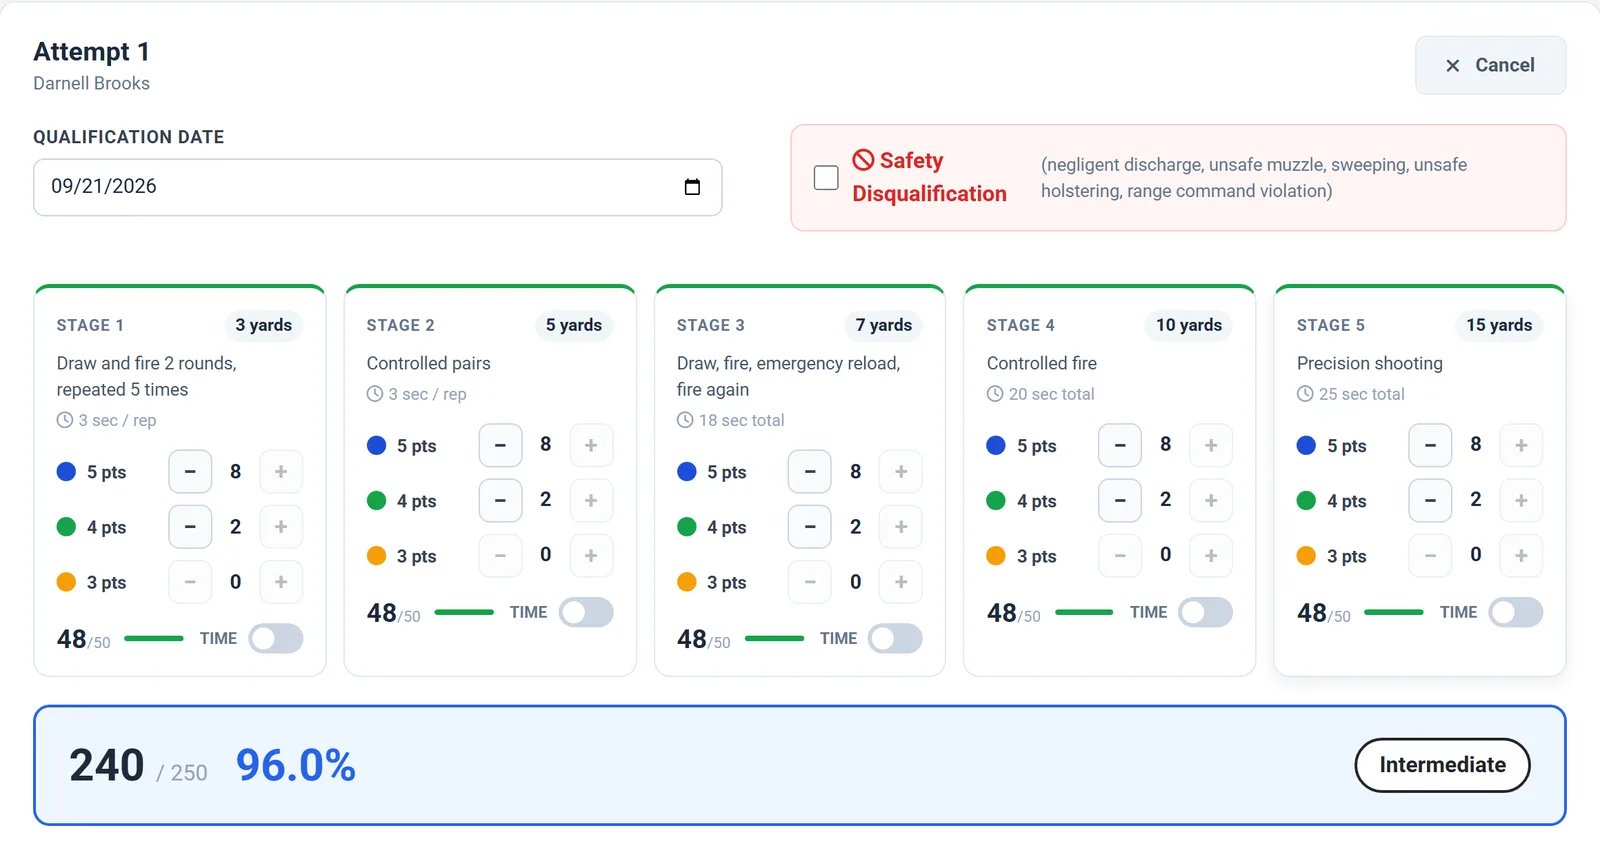Screen dimensions: 1600x852
Task: Click the Qualification Date input field
Action: (378, 187)
